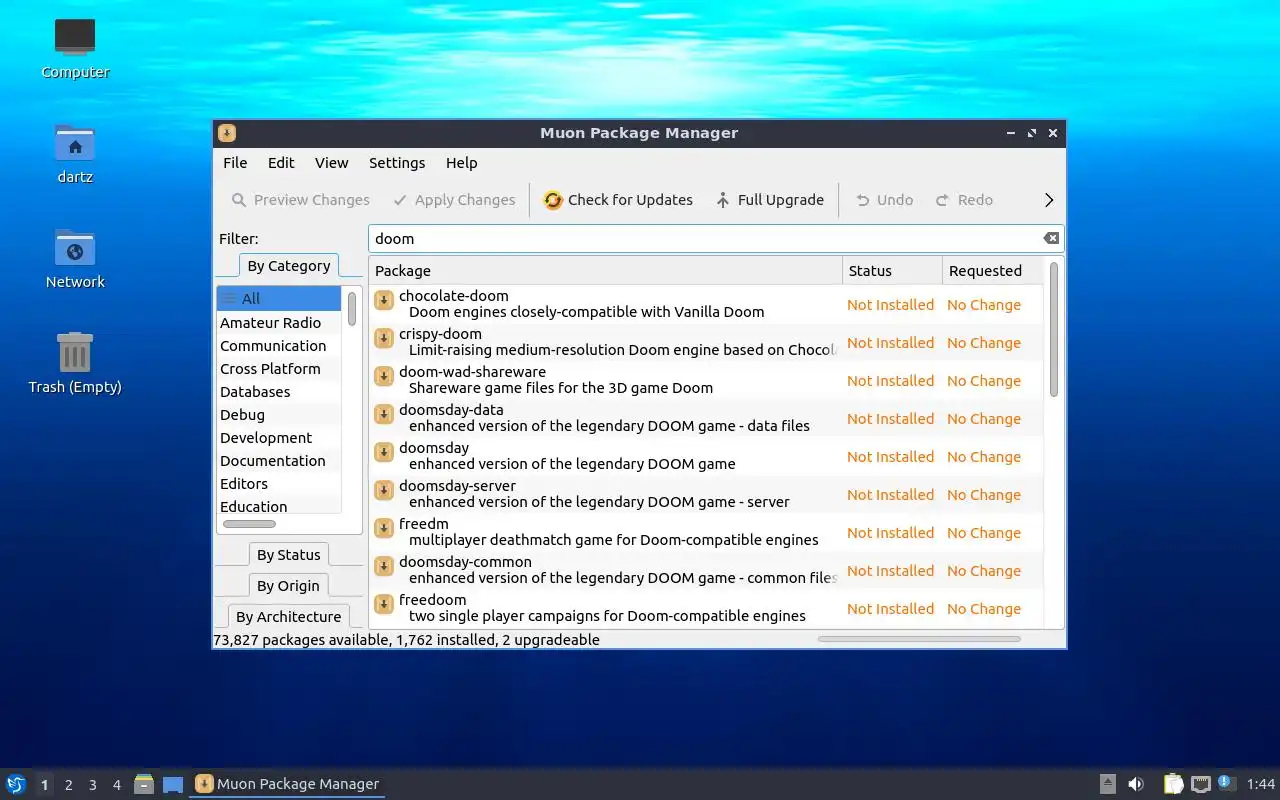1280x800 pixels.
Task: Select the Documentation category
Action: pyautogui.click(x=279, y=461)
